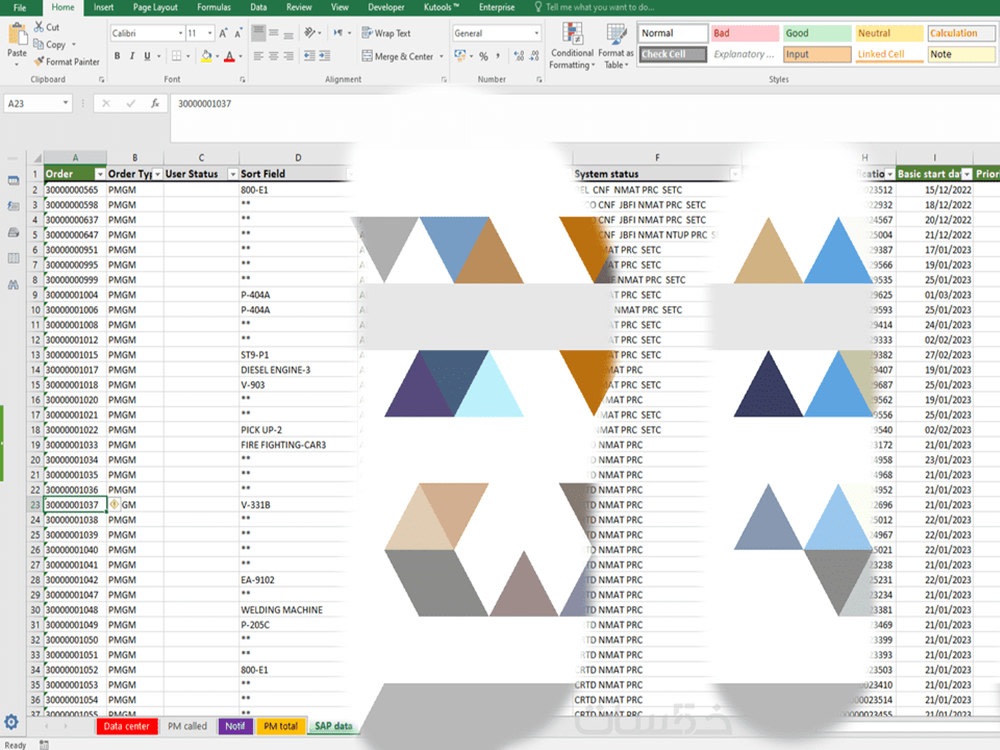
Task: Open Conditional Formatting menu
Action: (x=572, y=46)
